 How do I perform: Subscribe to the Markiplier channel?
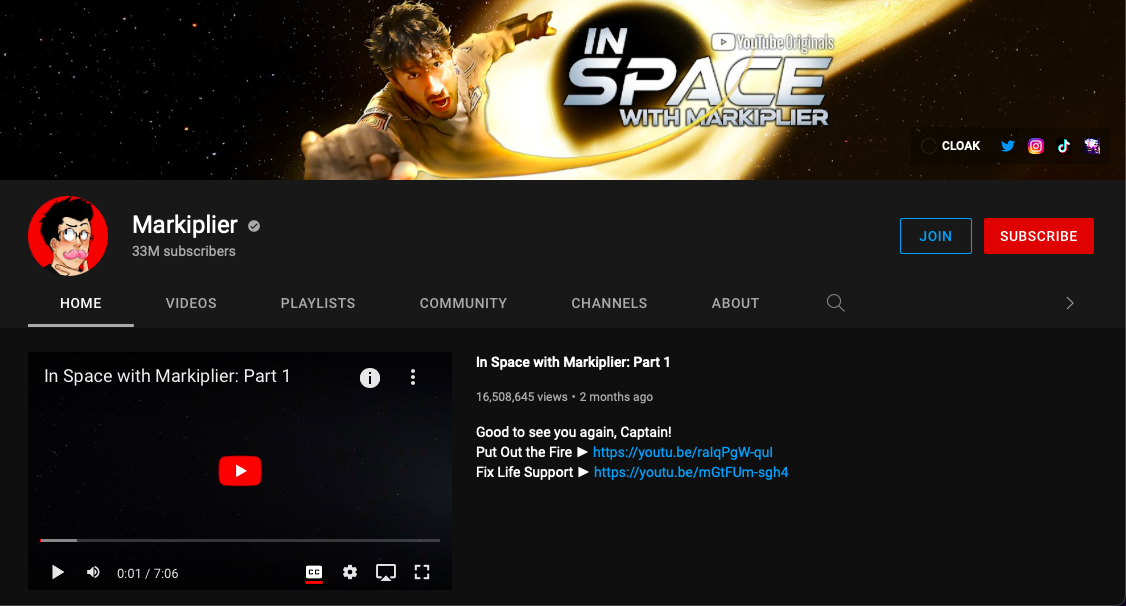1038,236
